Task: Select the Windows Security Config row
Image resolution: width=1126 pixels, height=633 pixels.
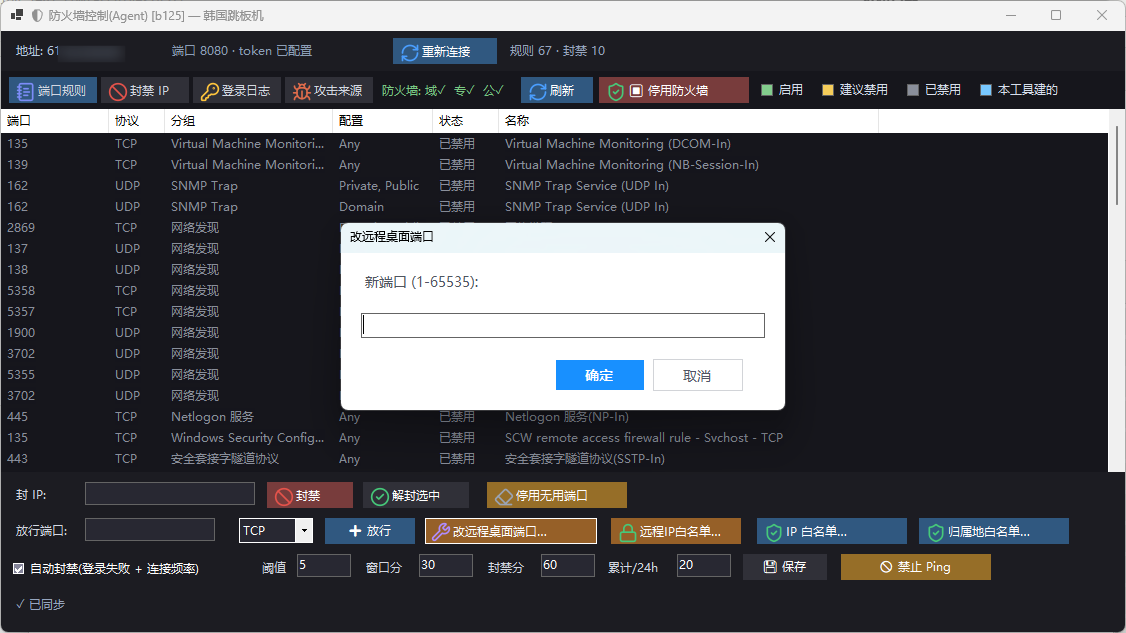Action: 554,438
